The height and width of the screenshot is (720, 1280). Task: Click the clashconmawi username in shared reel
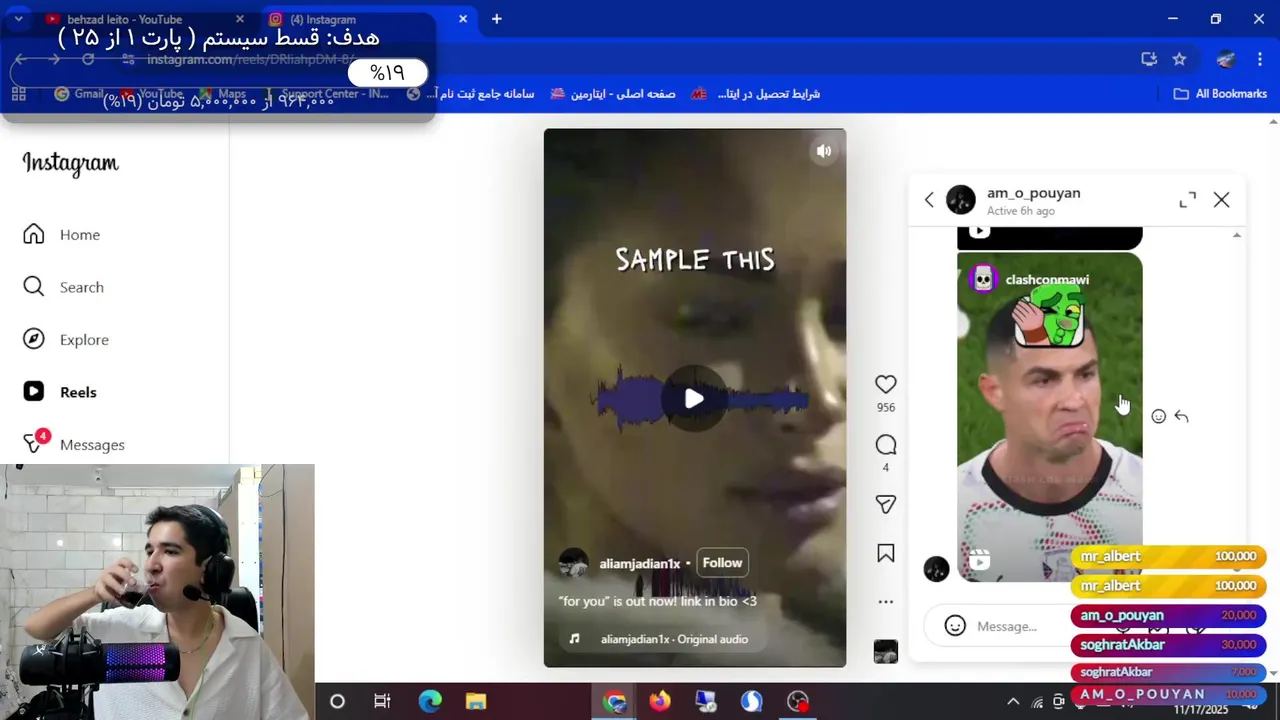pos(1047,279)
